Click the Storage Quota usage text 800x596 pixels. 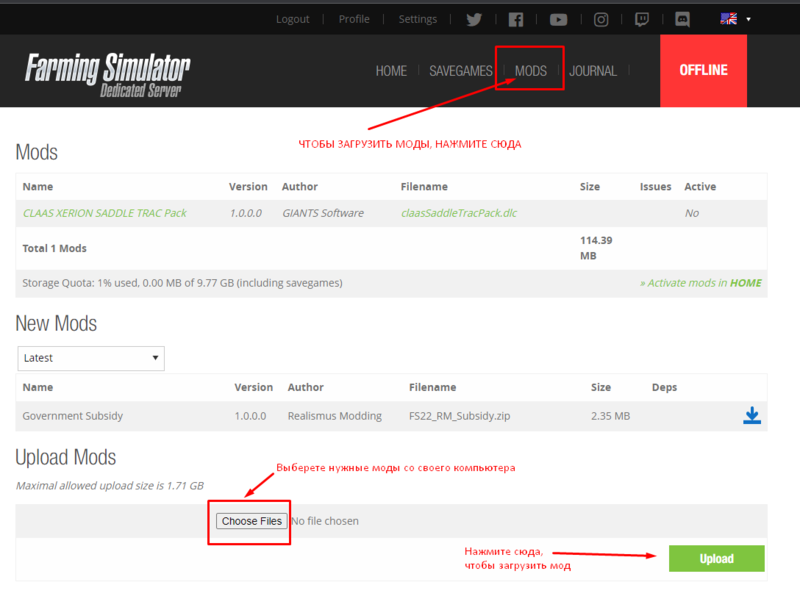(182, 283)
